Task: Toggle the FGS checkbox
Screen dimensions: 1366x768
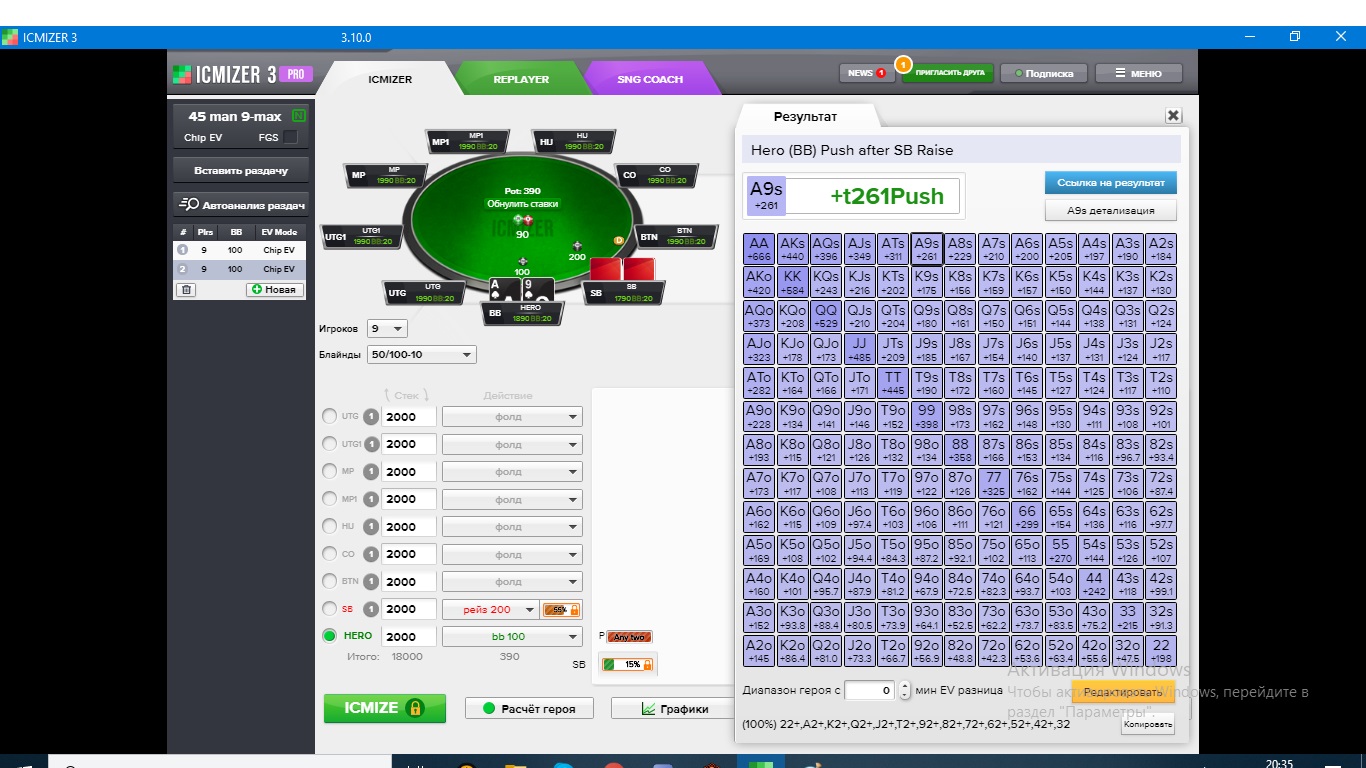Action: coord(290,137)
